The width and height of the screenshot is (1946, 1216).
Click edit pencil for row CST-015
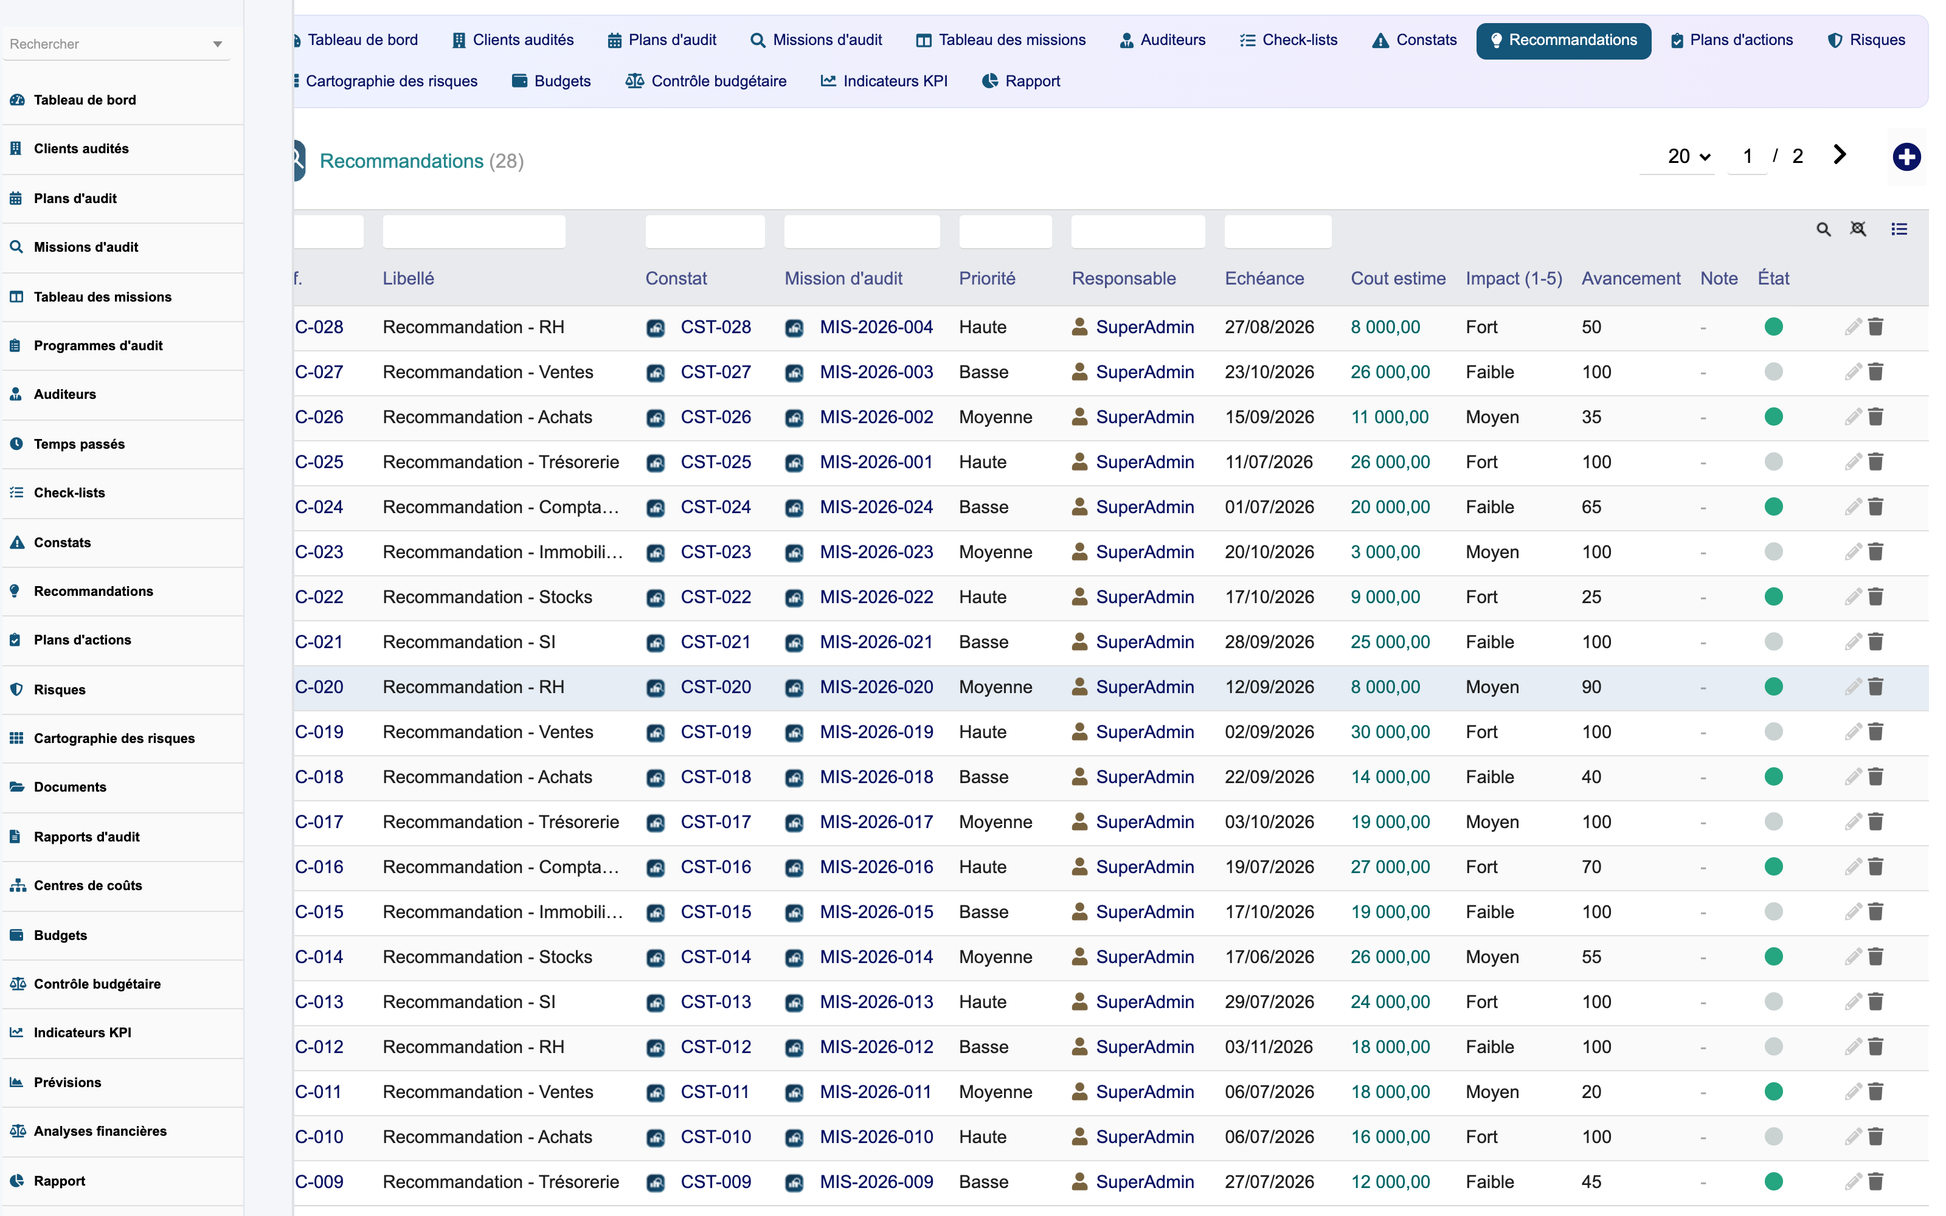pyautogui.click(x=1853, y=912)
